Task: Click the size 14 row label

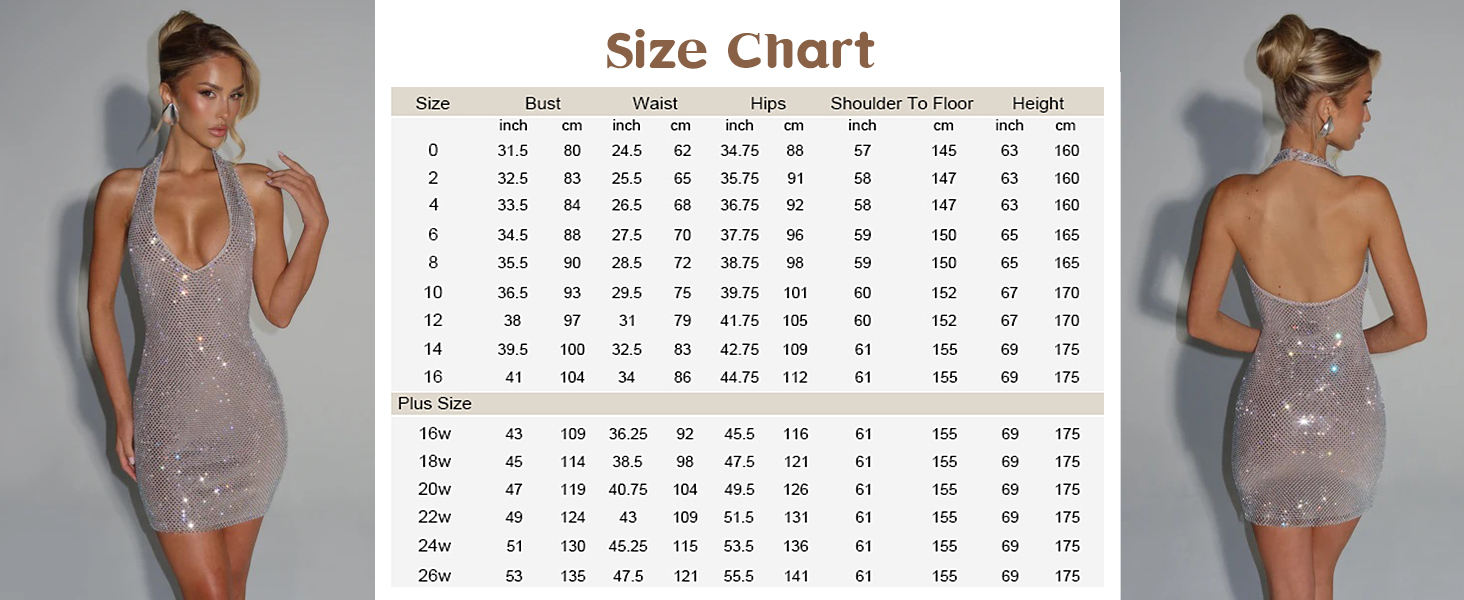Action: click(433, 349)
